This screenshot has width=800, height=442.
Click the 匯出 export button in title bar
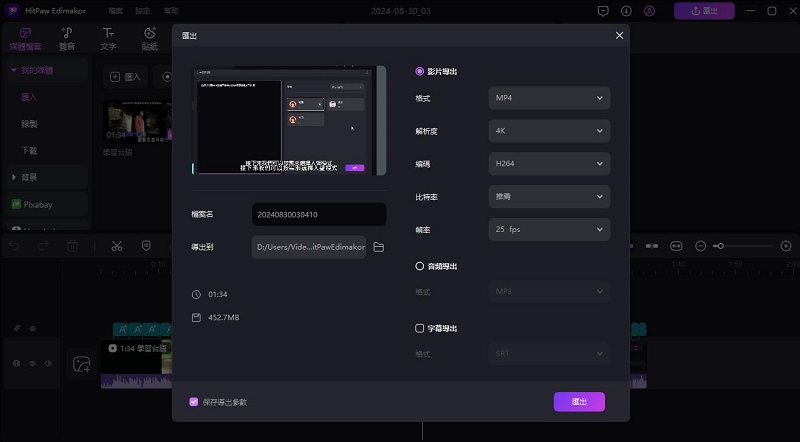(704, 11)
